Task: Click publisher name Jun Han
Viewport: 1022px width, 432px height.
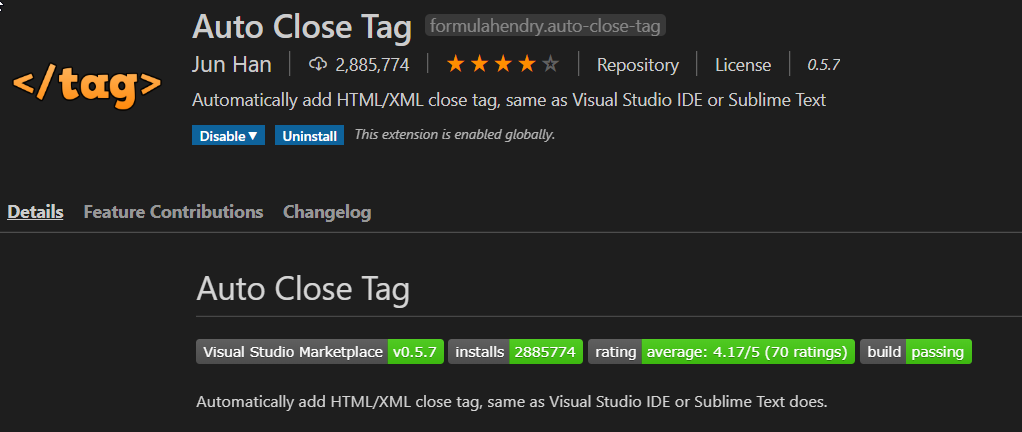Action: pyautogui.click(x=231, y=65)
